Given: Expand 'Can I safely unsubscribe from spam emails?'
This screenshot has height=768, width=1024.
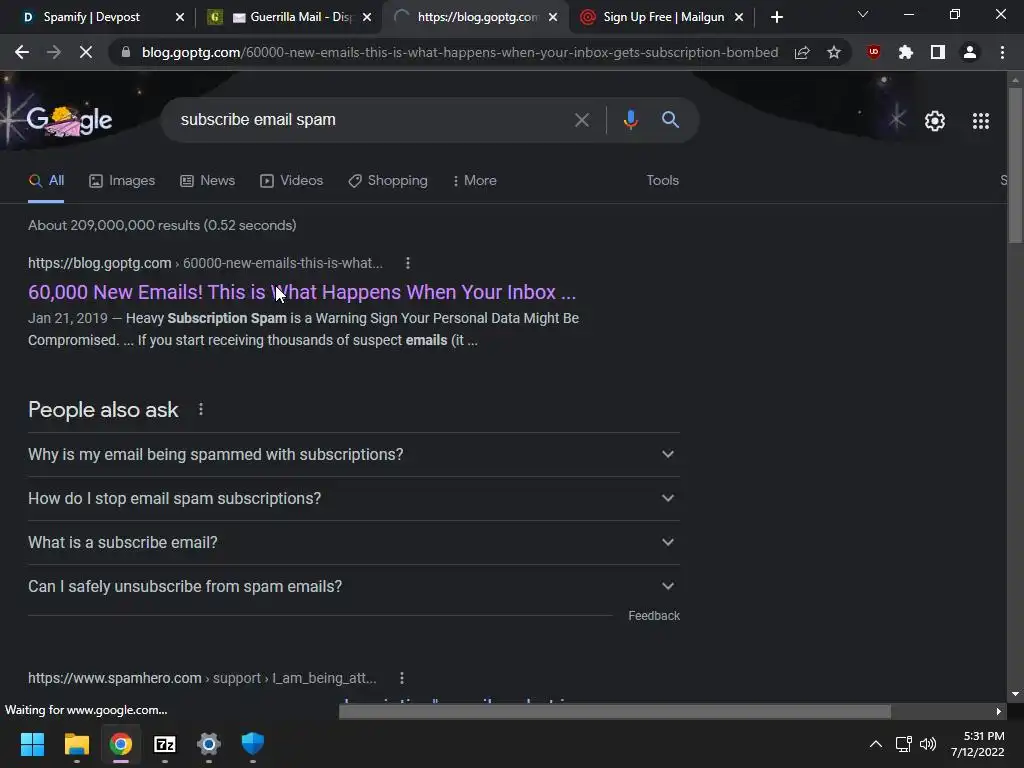Looking at the screenshot, I should [353, 586].
